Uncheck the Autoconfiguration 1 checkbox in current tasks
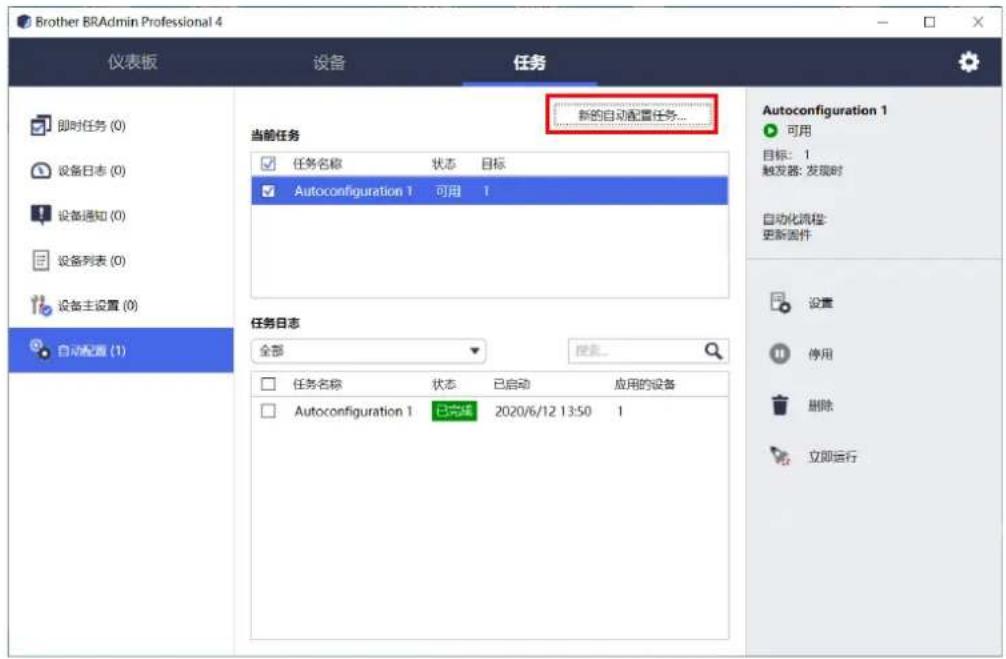Image resolution: width=1006 pixels, height=659 pixels. 268,191
